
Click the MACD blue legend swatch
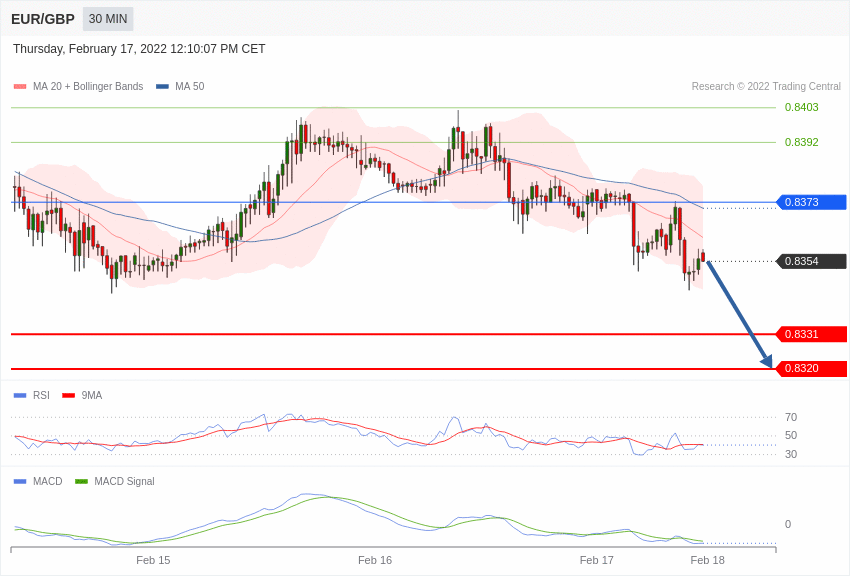tap(20, 482)
